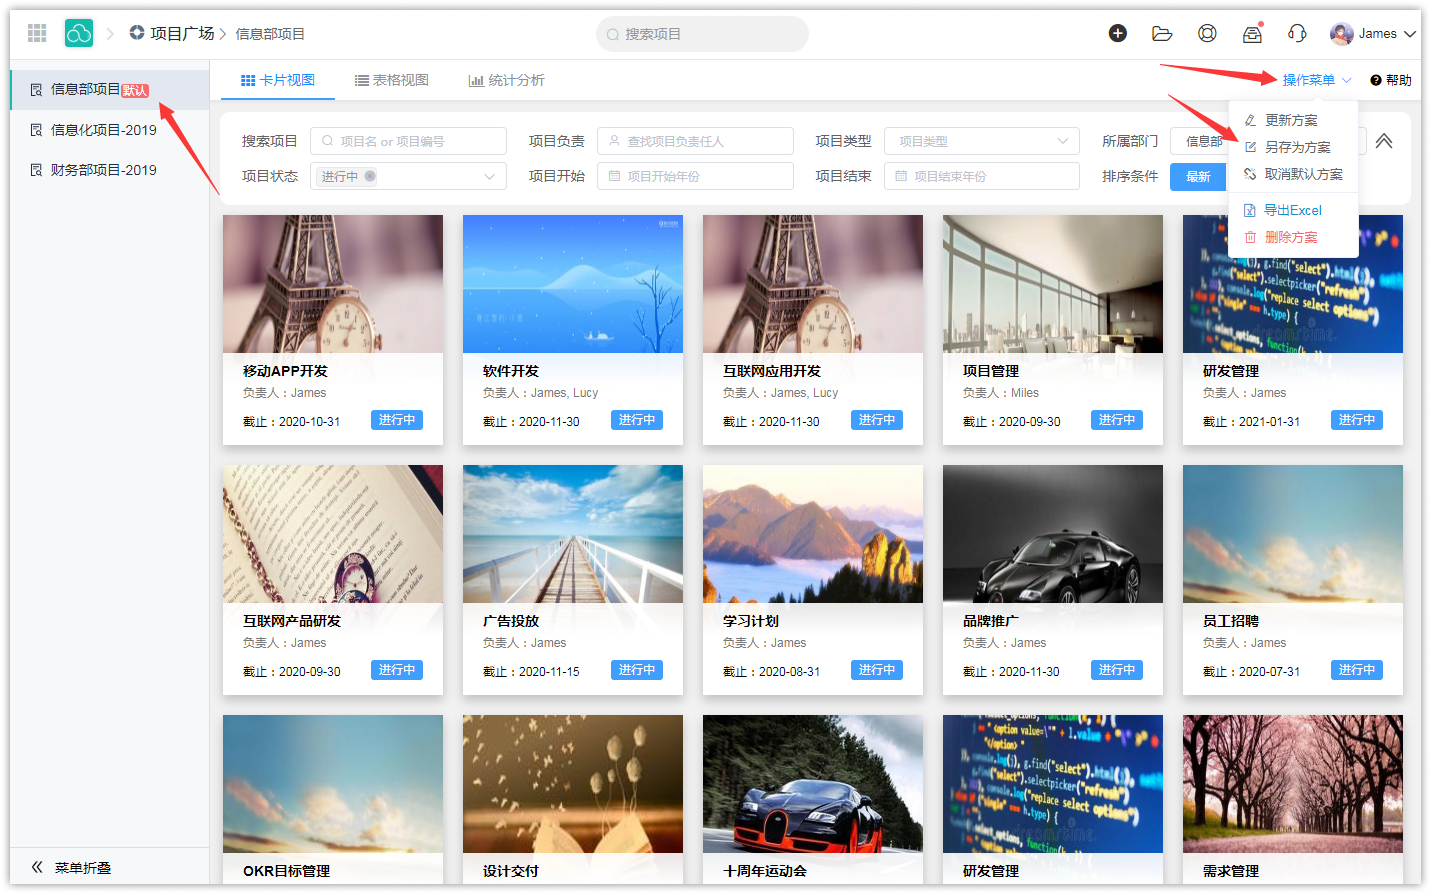1431x894 pixels.
Task: Open the 品牌推广 car card image
Action: (x=1053, y=534)
